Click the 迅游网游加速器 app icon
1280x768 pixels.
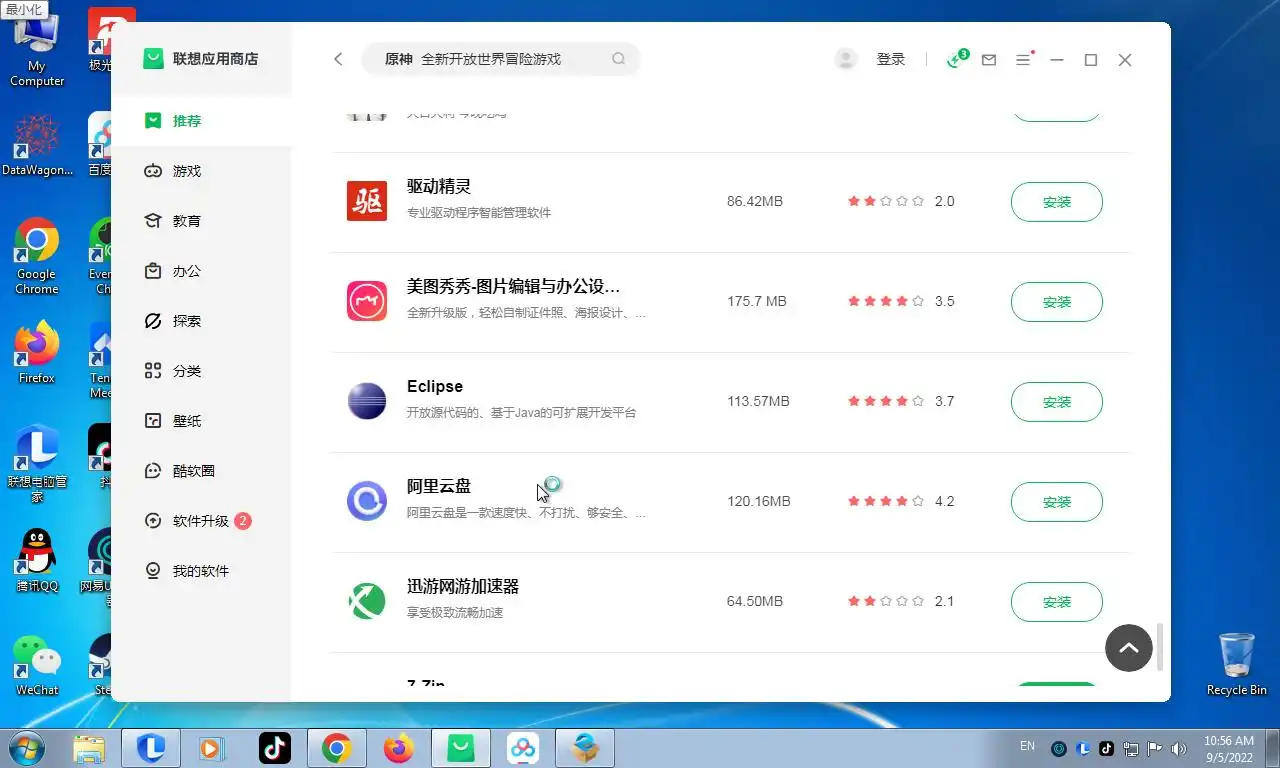367,601
